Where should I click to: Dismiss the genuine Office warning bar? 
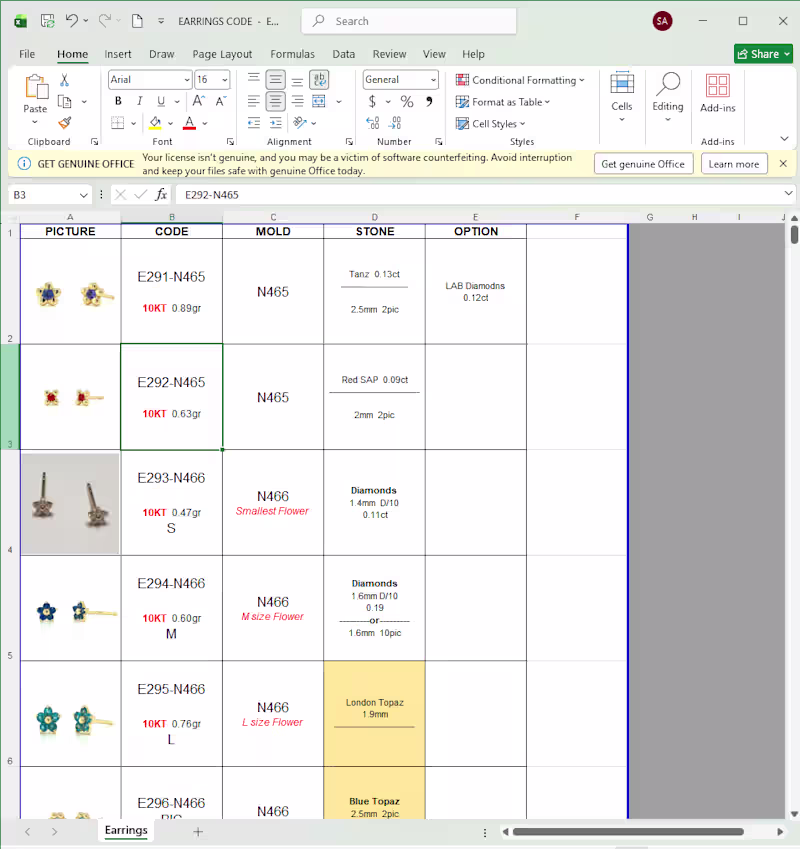point(783,164)
